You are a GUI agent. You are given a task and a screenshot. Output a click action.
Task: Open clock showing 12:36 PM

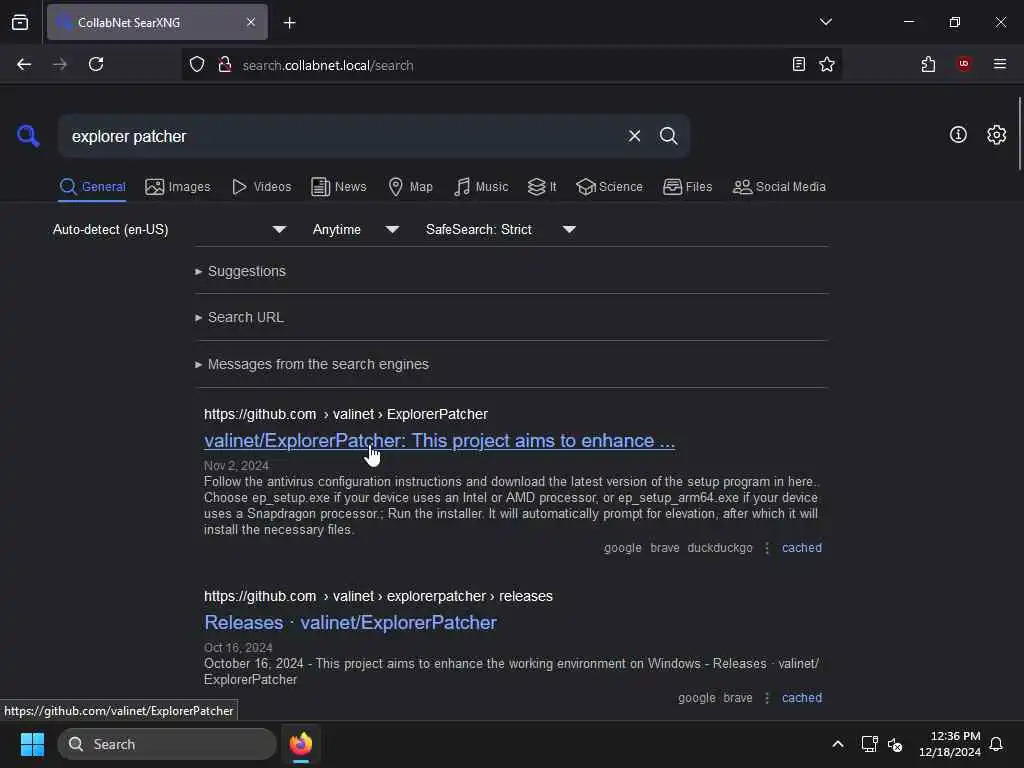pyautogui.click(x=950, y=744)
